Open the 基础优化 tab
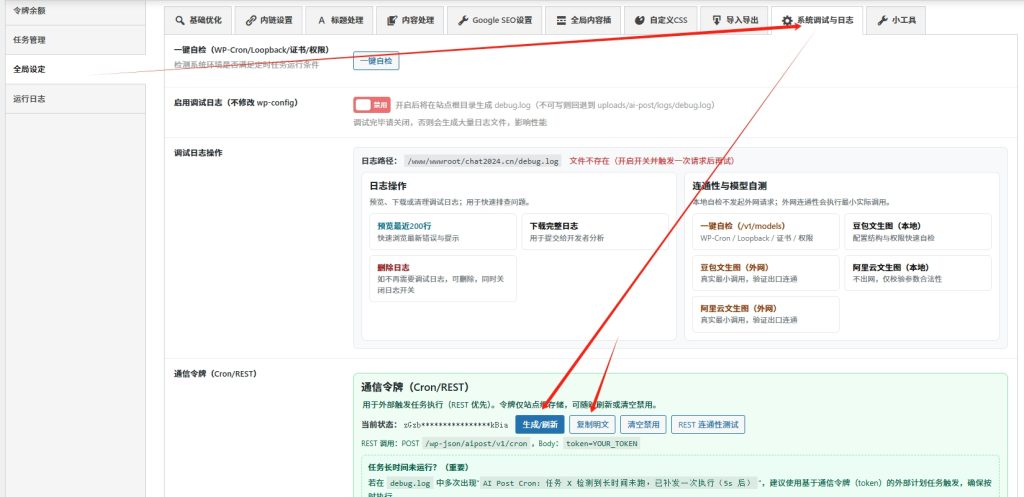Screen dimensions: 1024x497 click(x=199, y=20)
